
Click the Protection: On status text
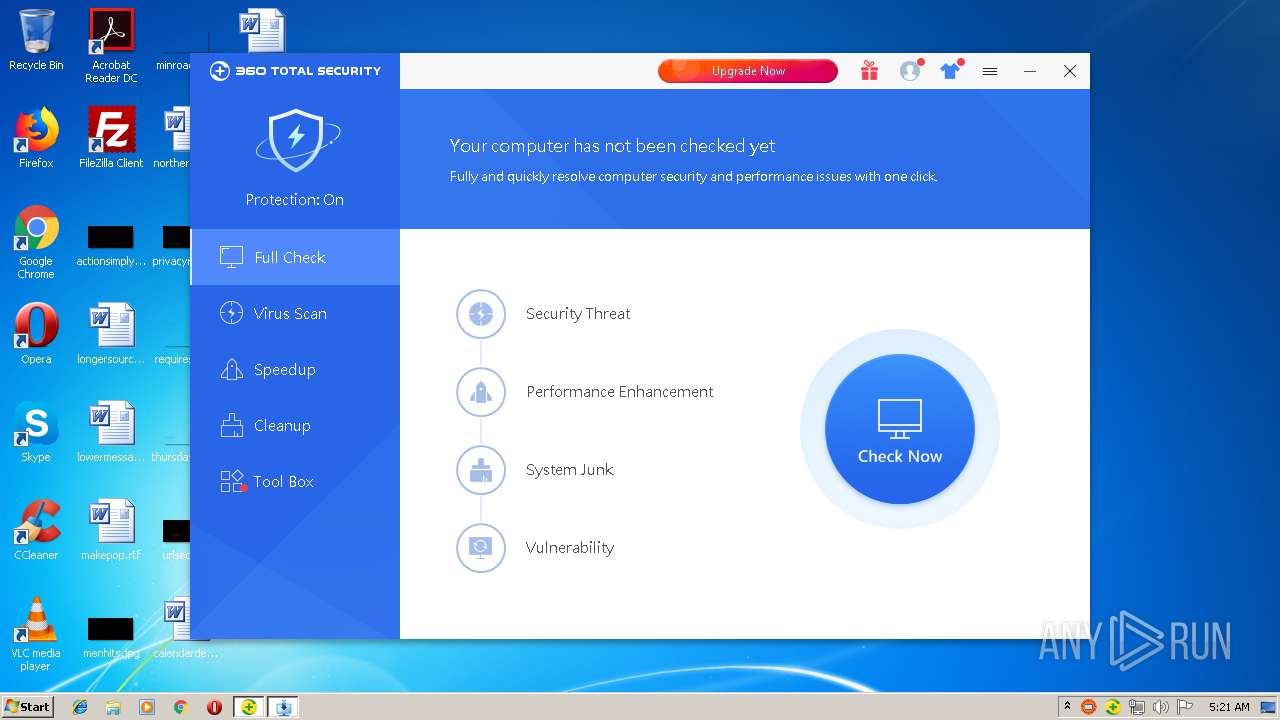pyautogui.click(x=295, y=200)
